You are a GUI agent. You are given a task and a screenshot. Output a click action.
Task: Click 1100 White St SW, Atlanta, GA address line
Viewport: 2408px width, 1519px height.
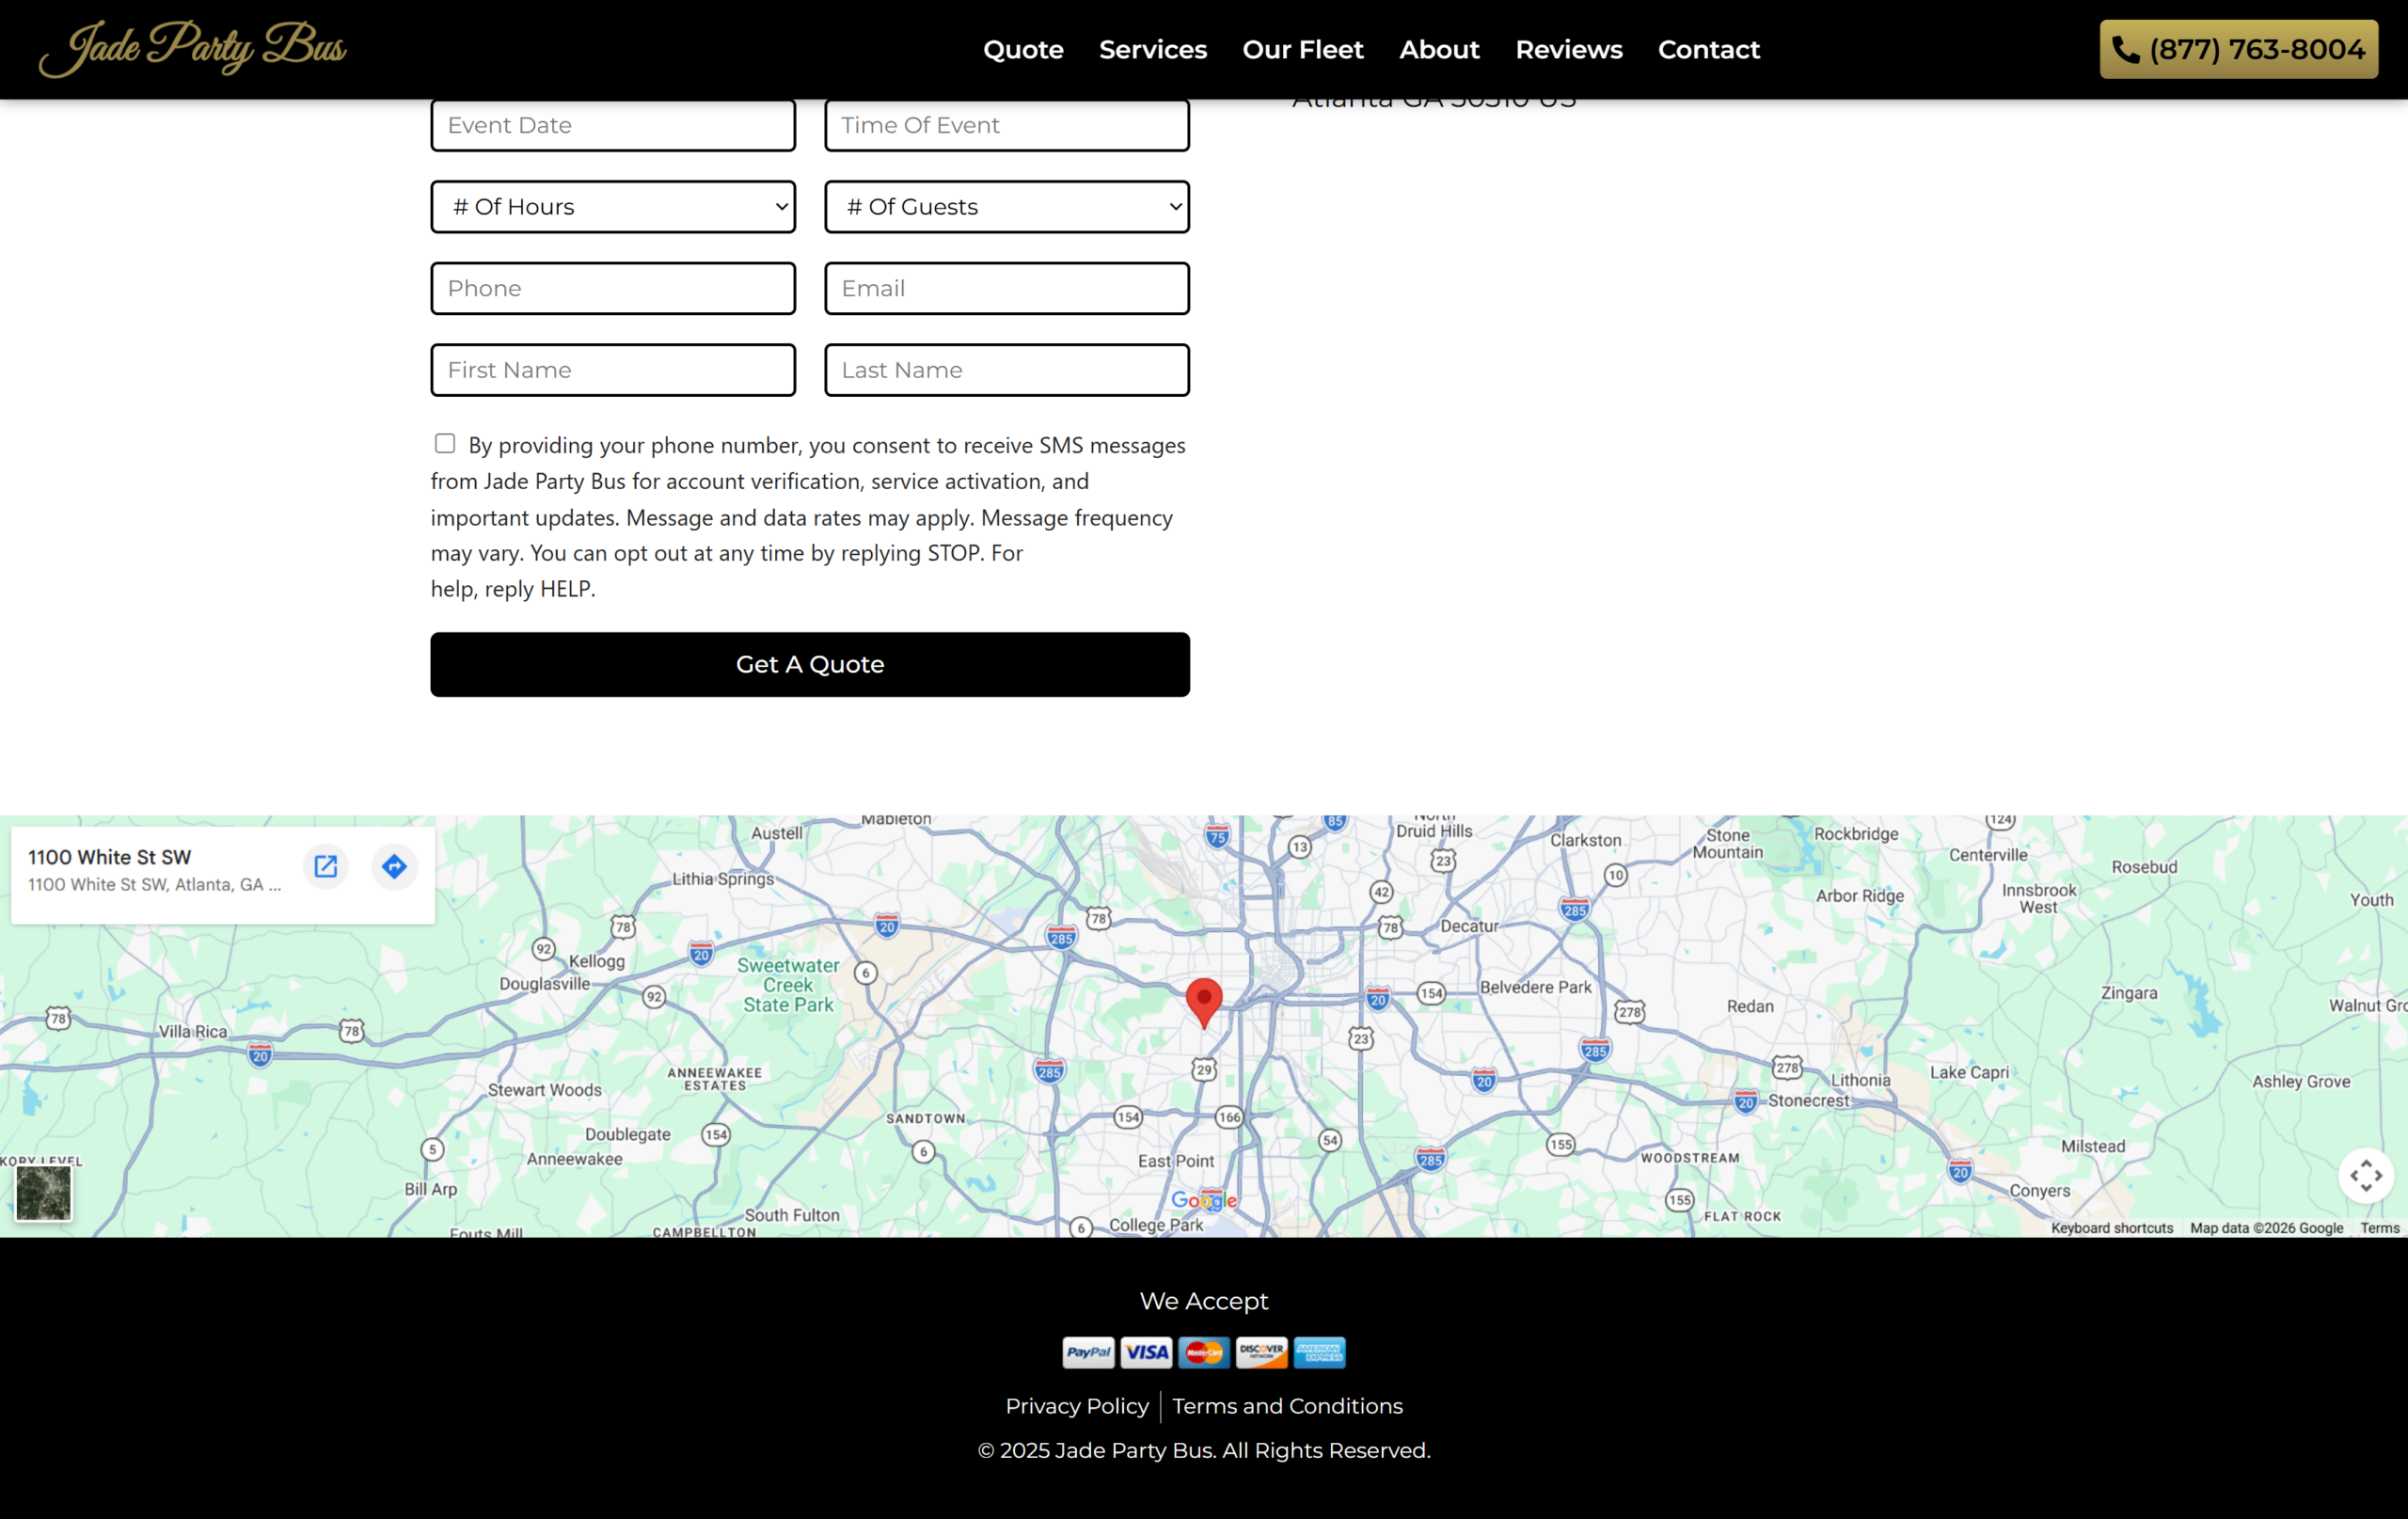[155, 885]
